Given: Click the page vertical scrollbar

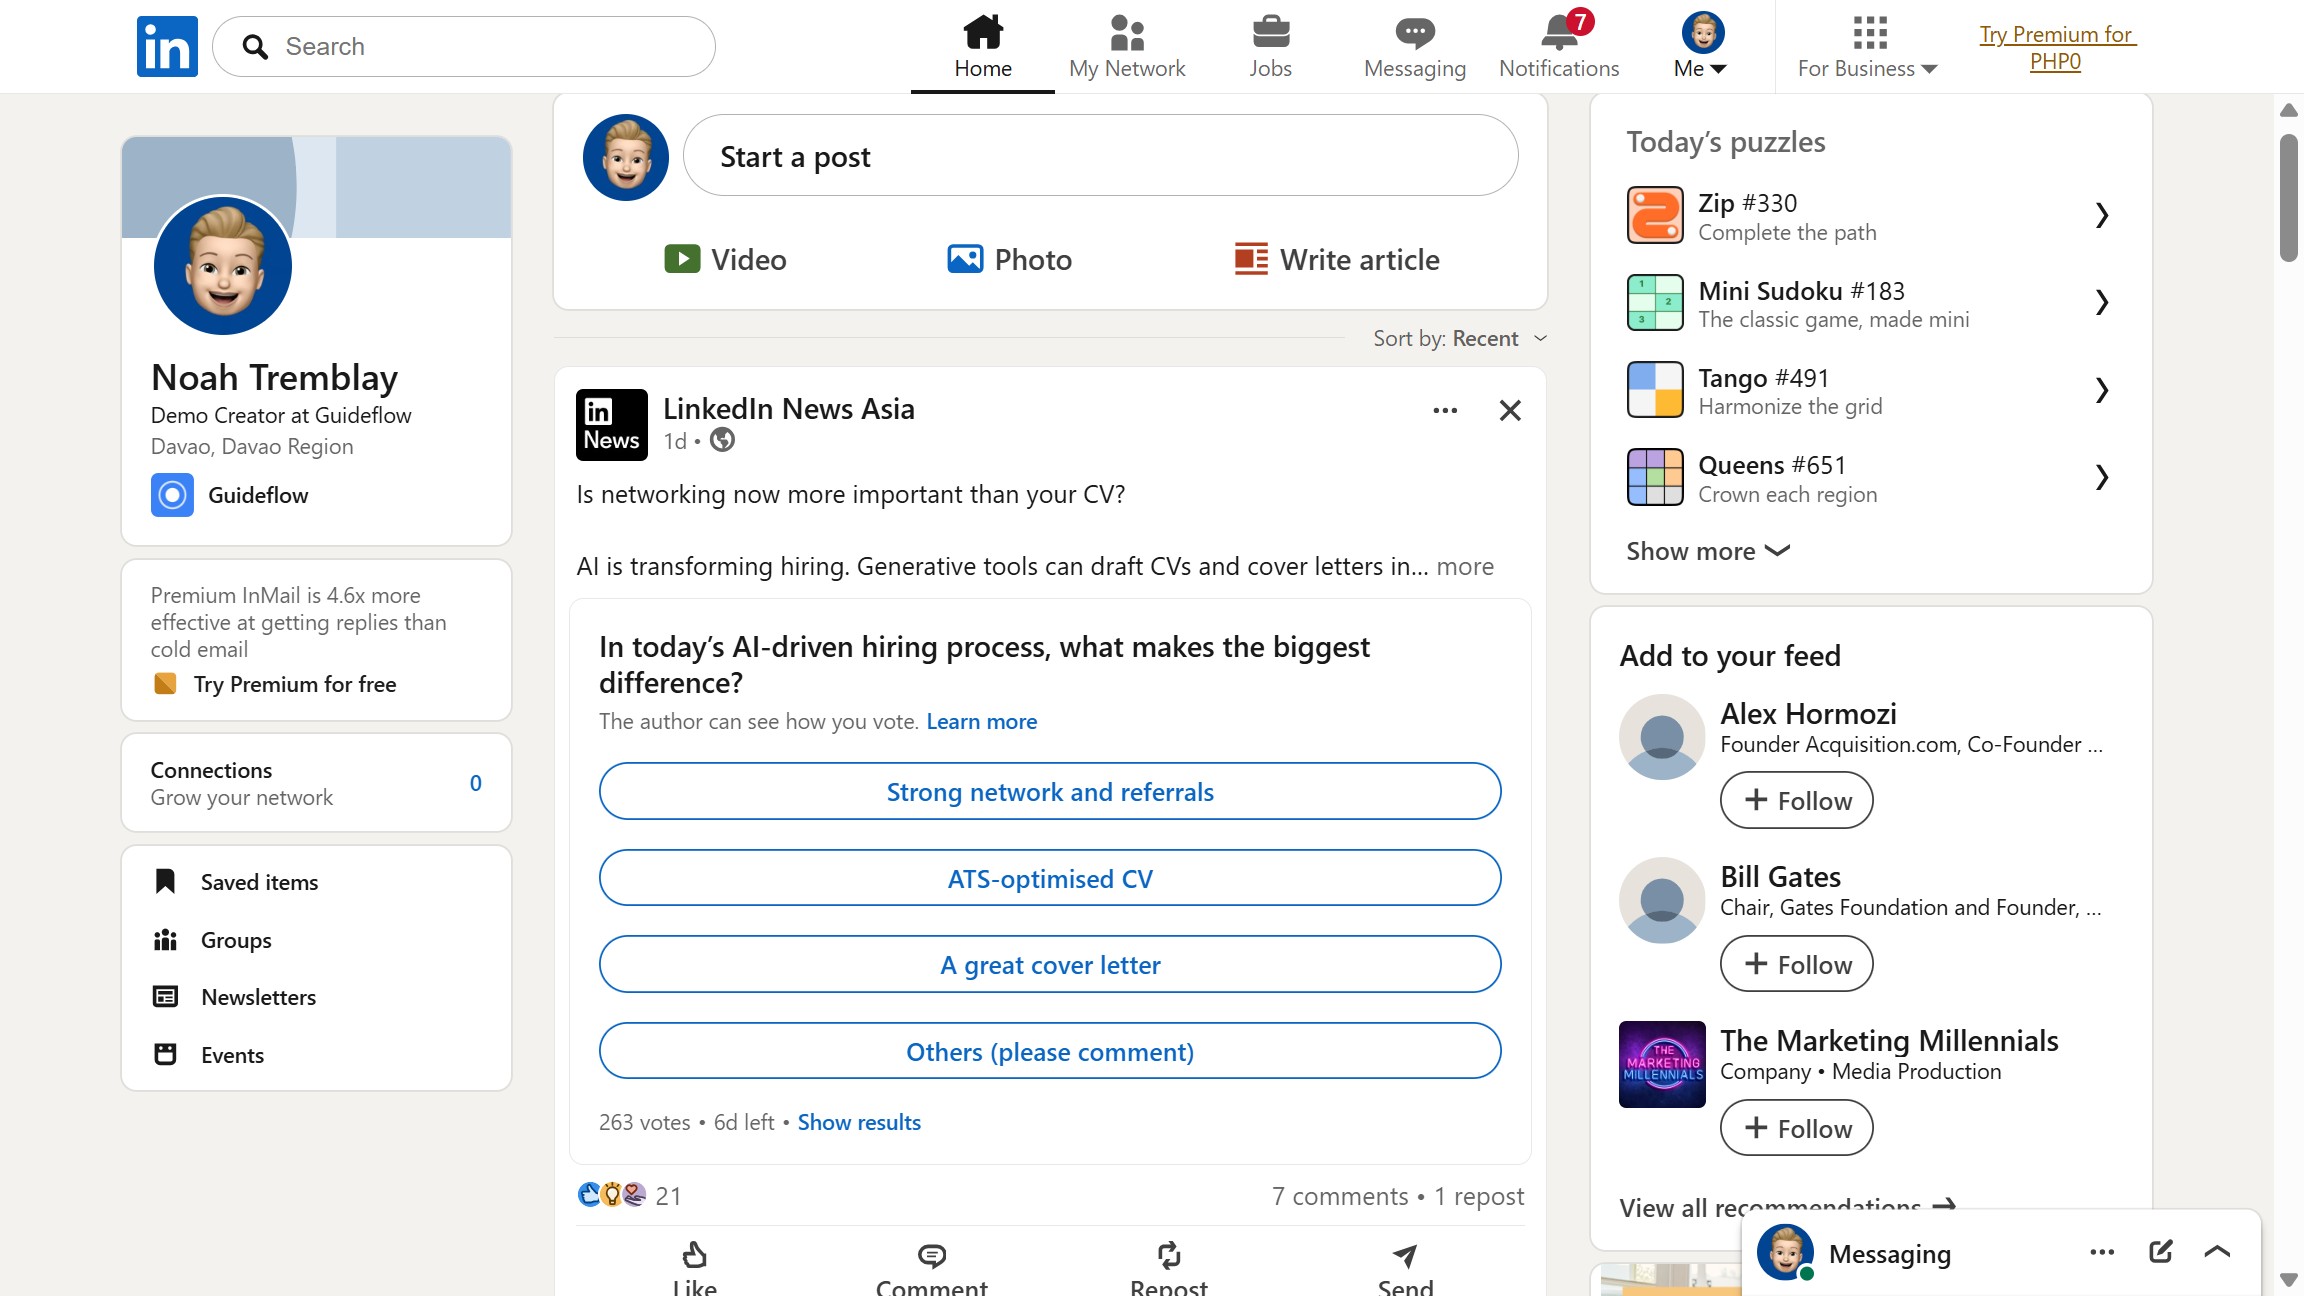Looking at the screenshot, I should coord(2289,197).
